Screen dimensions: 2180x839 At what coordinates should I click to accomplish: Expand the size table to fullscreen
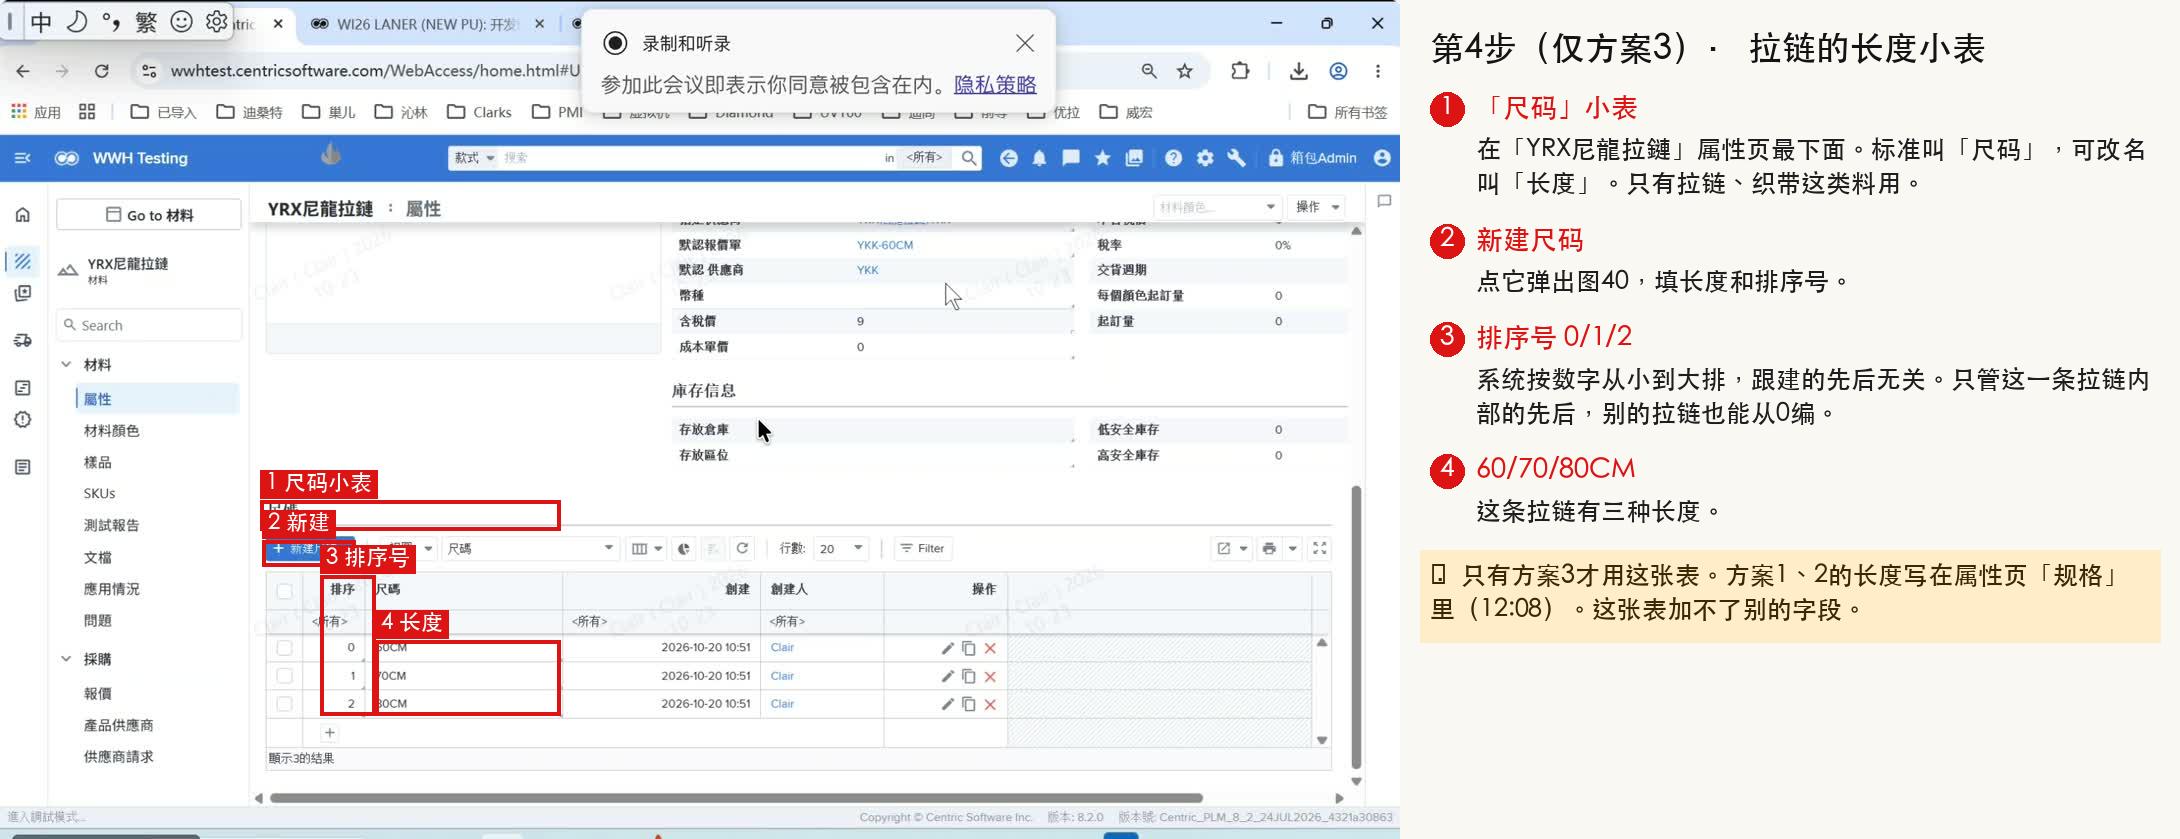coord(1320,548)
